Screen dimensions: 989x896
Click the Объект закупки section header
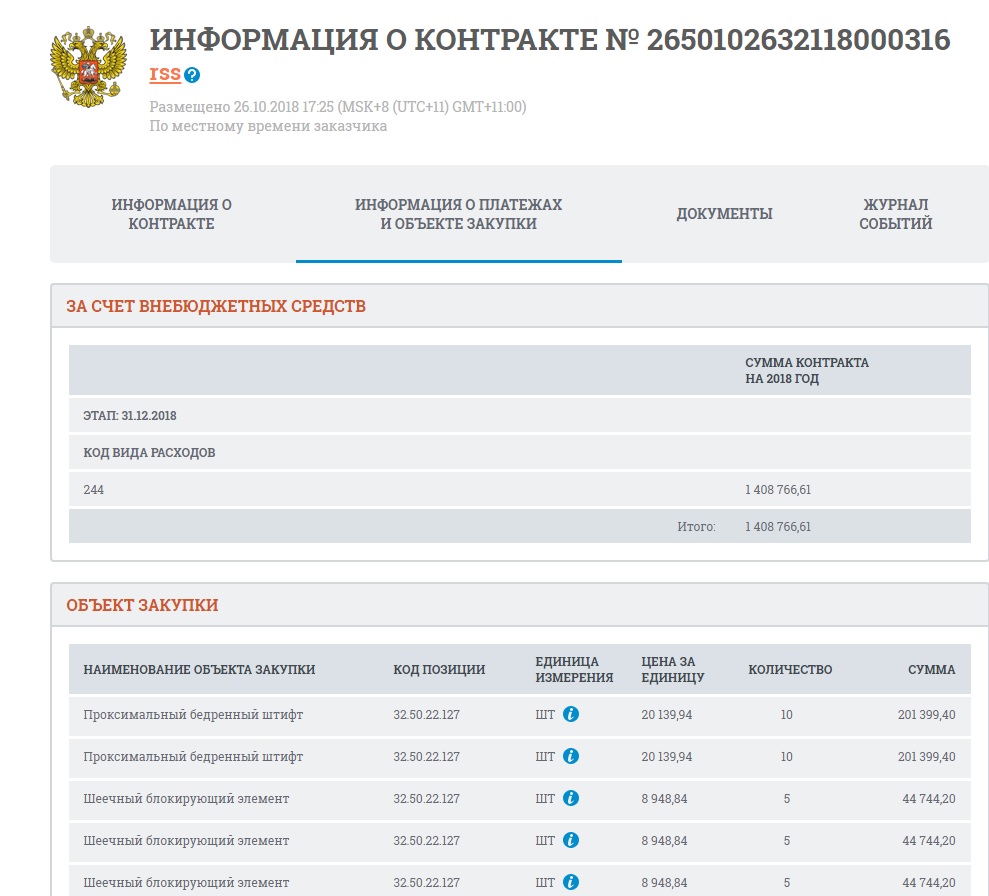[x=142, y=605]
